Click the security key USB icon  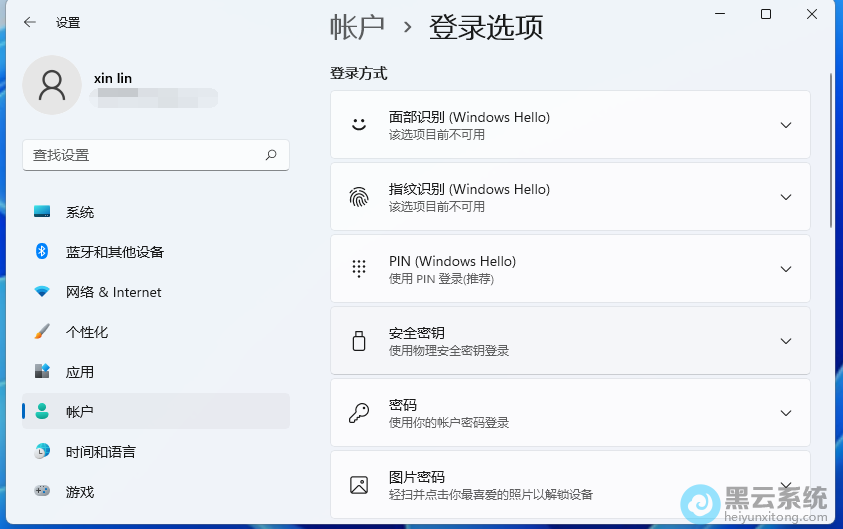[358, 341]
